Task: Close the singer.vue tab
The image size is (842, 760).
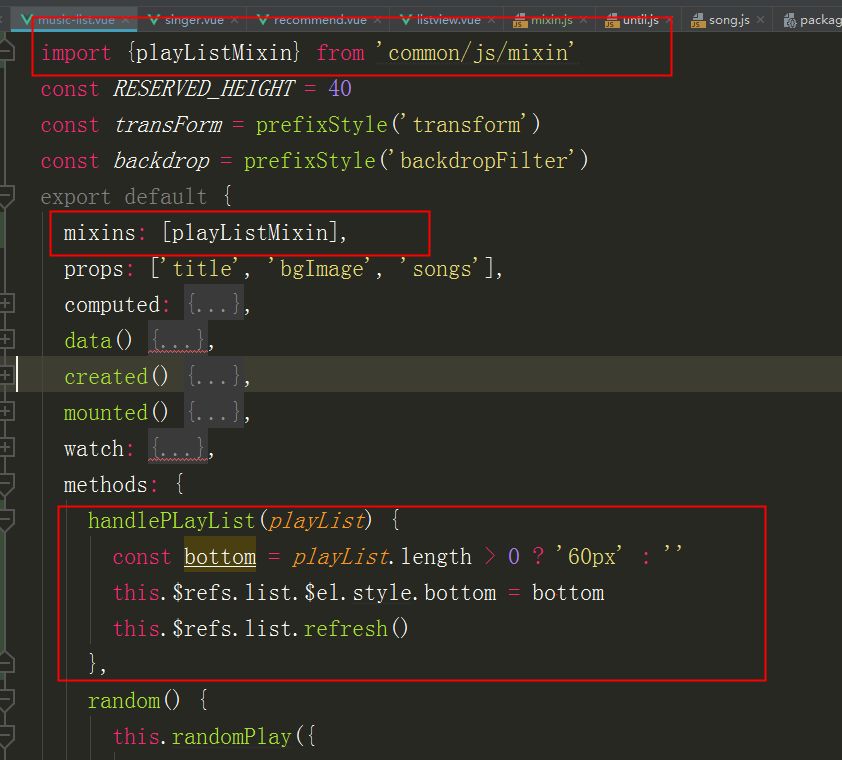Action: (x=234, y=20)
